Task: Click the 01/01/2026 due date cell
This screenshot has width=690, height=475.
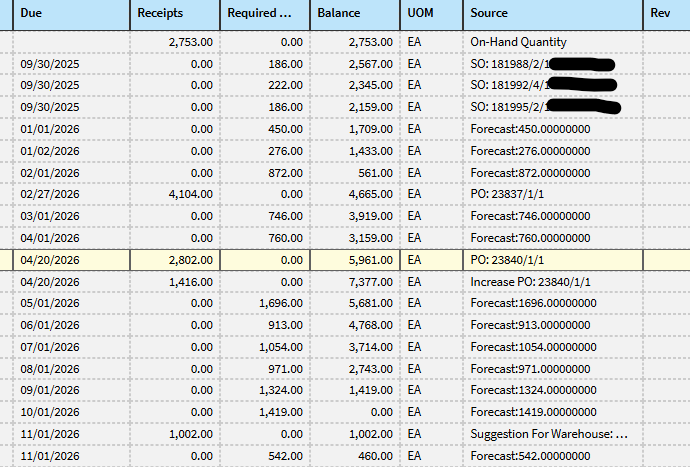Action: coord(72,129)
